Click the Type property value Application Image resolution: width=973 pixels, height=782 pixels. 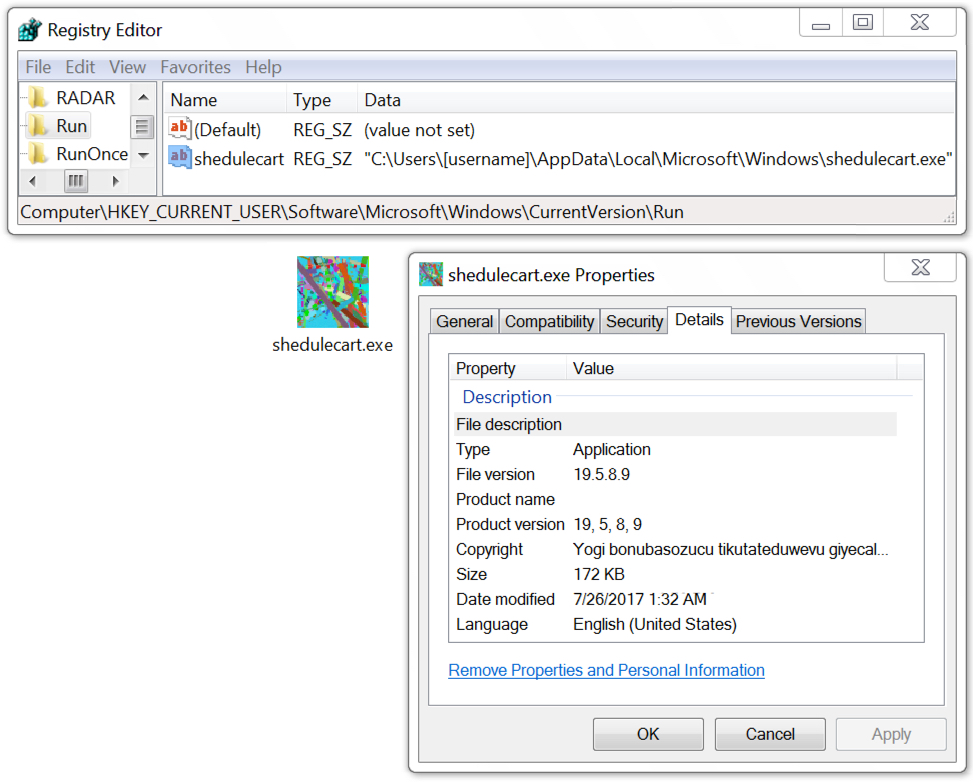click(612, 449)
